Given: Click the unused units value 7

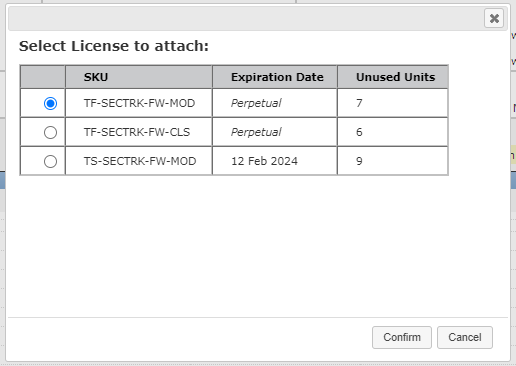Looking at the screenshot, I should (359, 103).
